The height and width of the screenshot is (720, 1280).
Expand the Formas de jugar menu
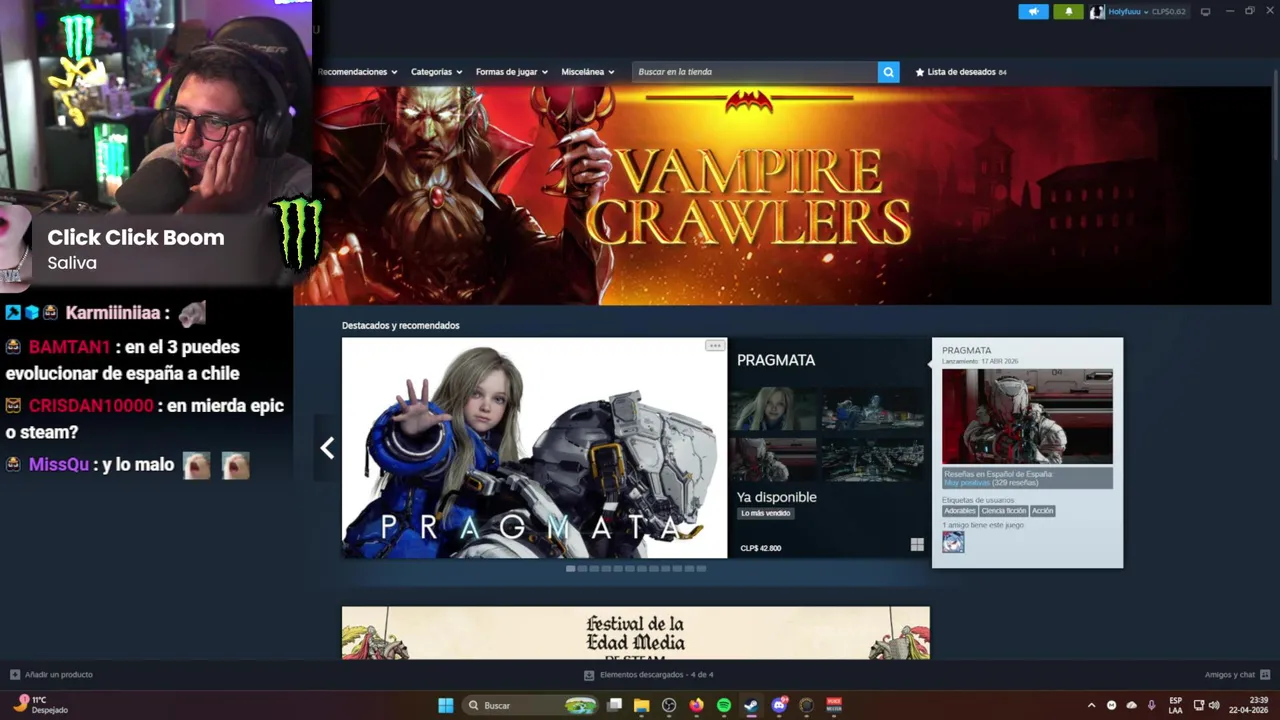click(x=511, y=72)
